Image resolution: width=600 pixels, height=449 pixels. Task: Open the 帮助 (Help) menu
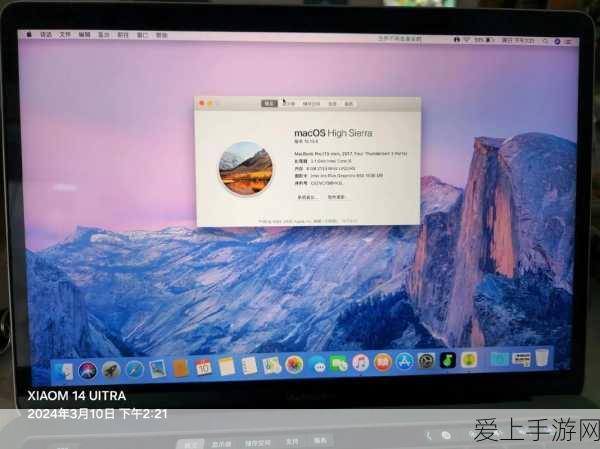(x=161, y=35)
